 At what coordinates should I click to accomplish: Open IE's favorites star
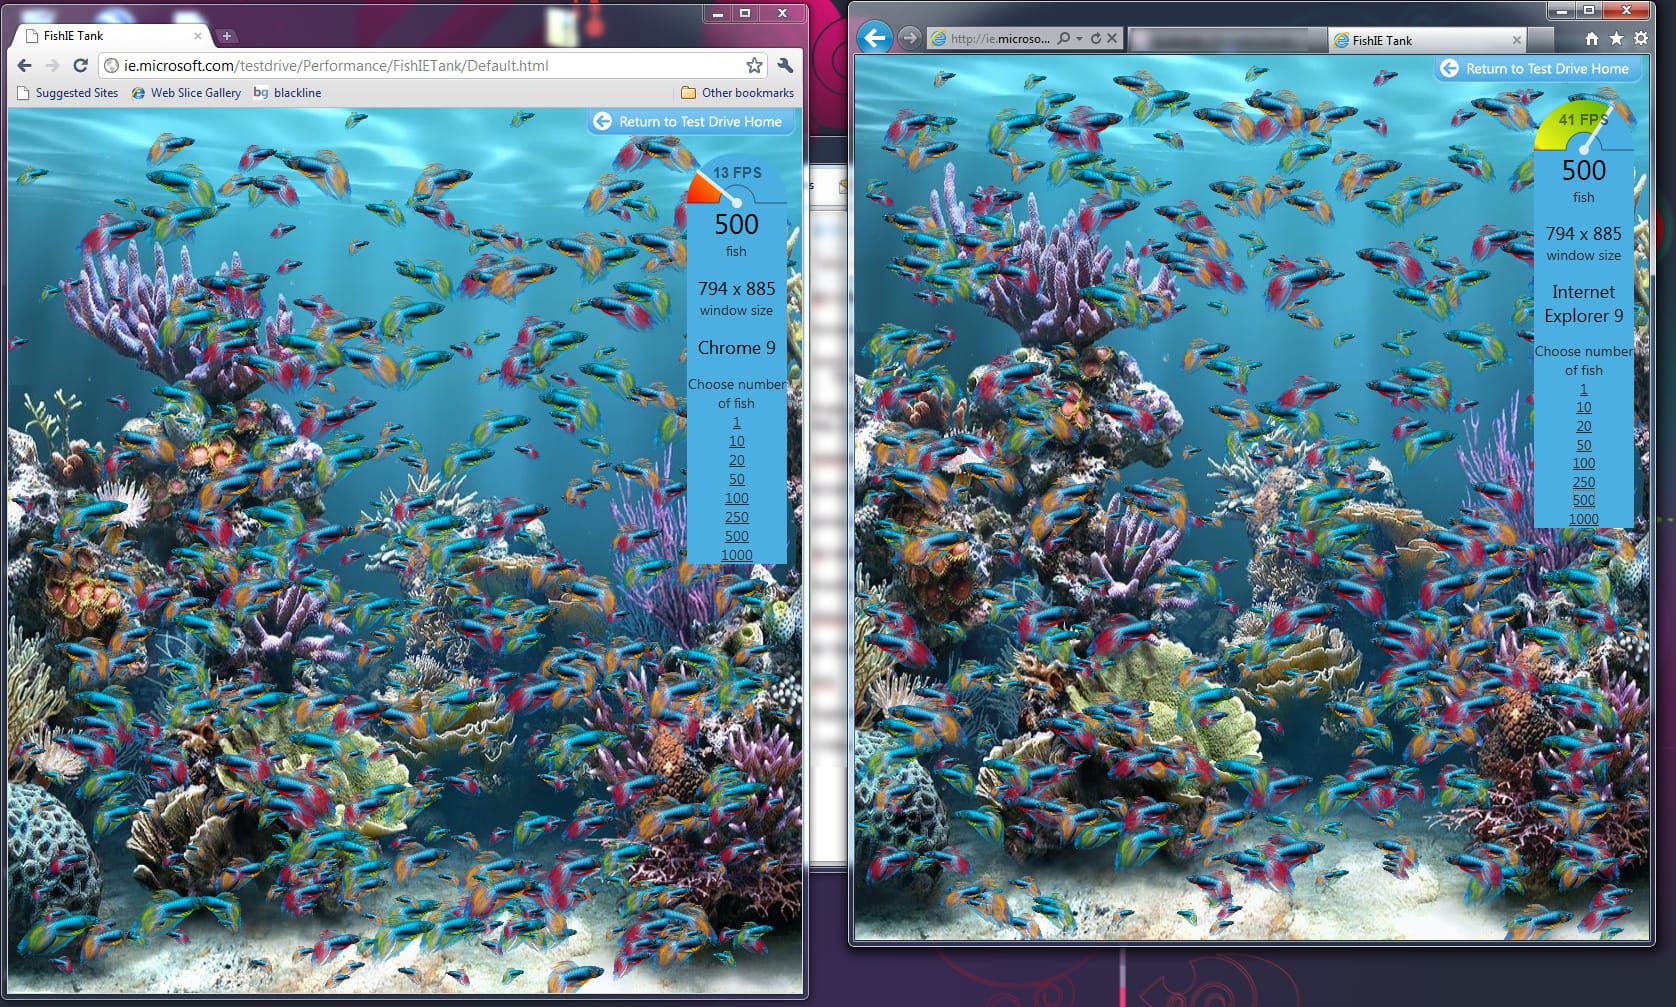(1616, 39)
